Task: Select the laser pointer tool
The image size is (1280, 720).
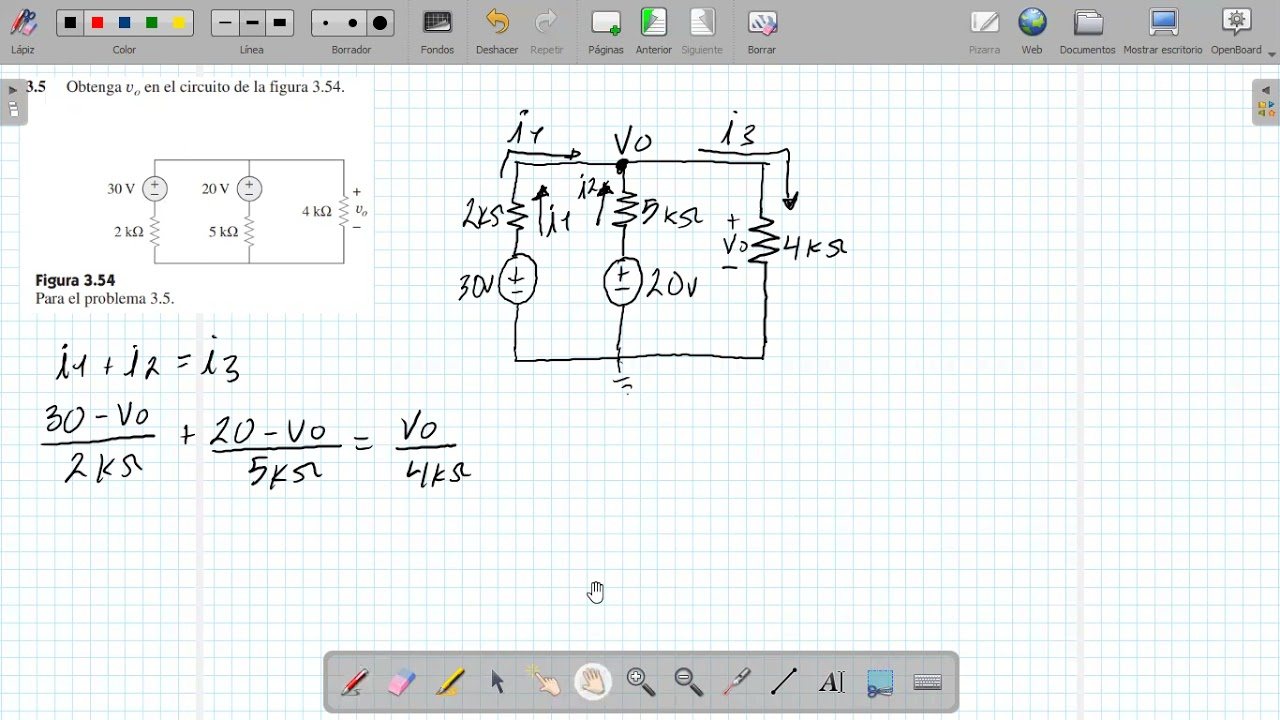Action: click(x=737, y=682)
